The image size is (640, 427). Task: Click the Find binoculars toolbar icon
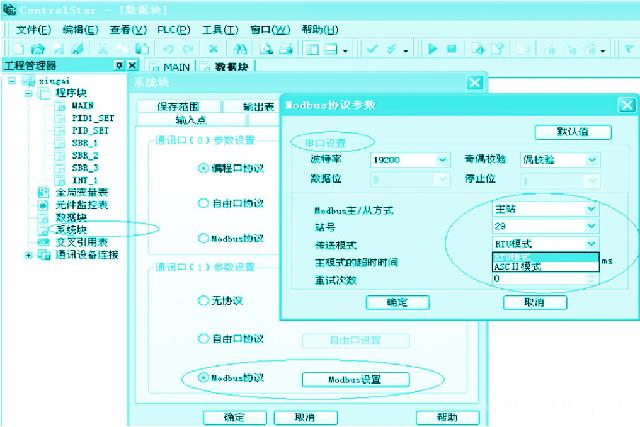pyautogui.click(x=242, y=48)
